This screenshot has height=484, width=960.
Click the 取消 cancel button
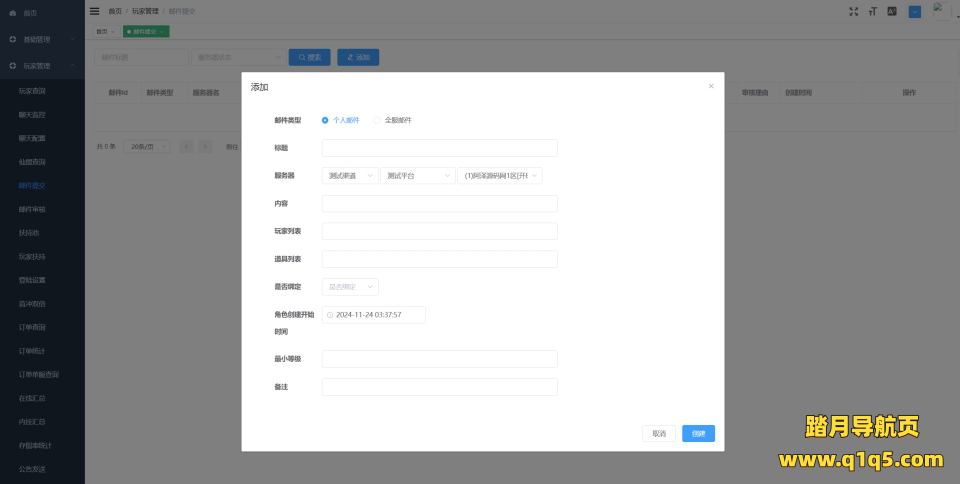tap(658, 434)
